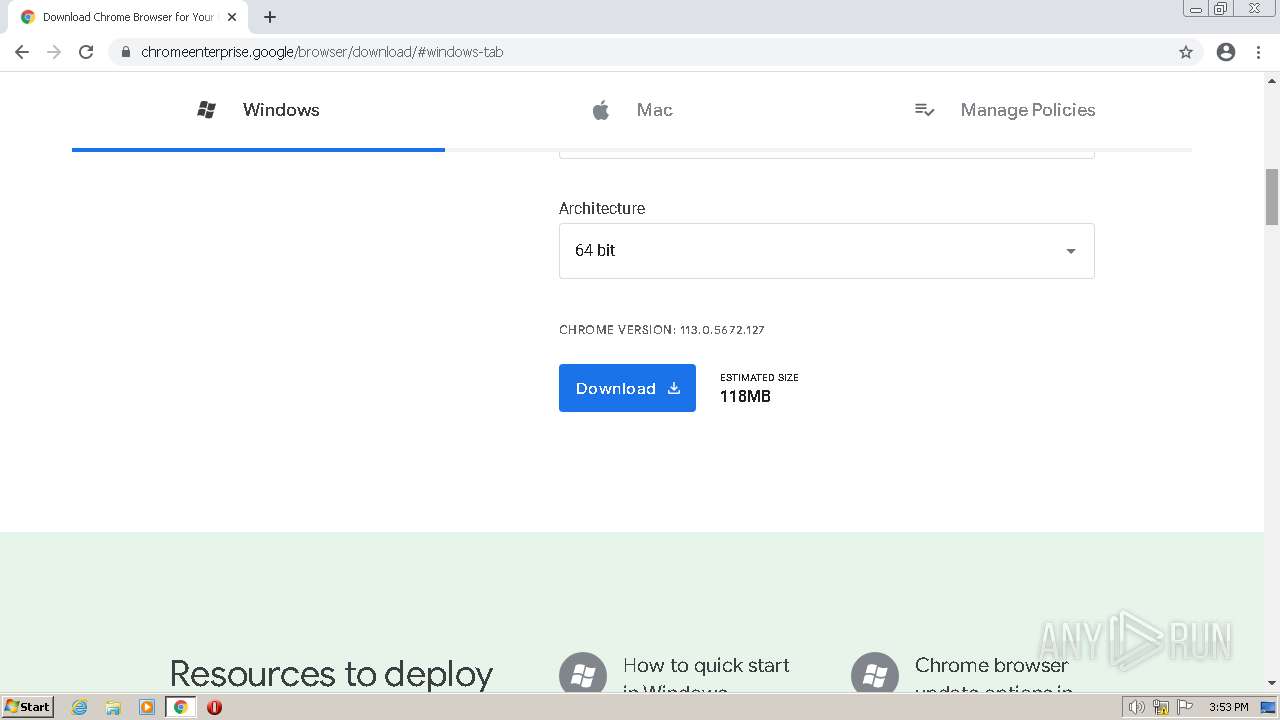The image size is (1280, 720).
Task: Open the Architecture 64 bit dropdown
Action: tap(826, 251)
